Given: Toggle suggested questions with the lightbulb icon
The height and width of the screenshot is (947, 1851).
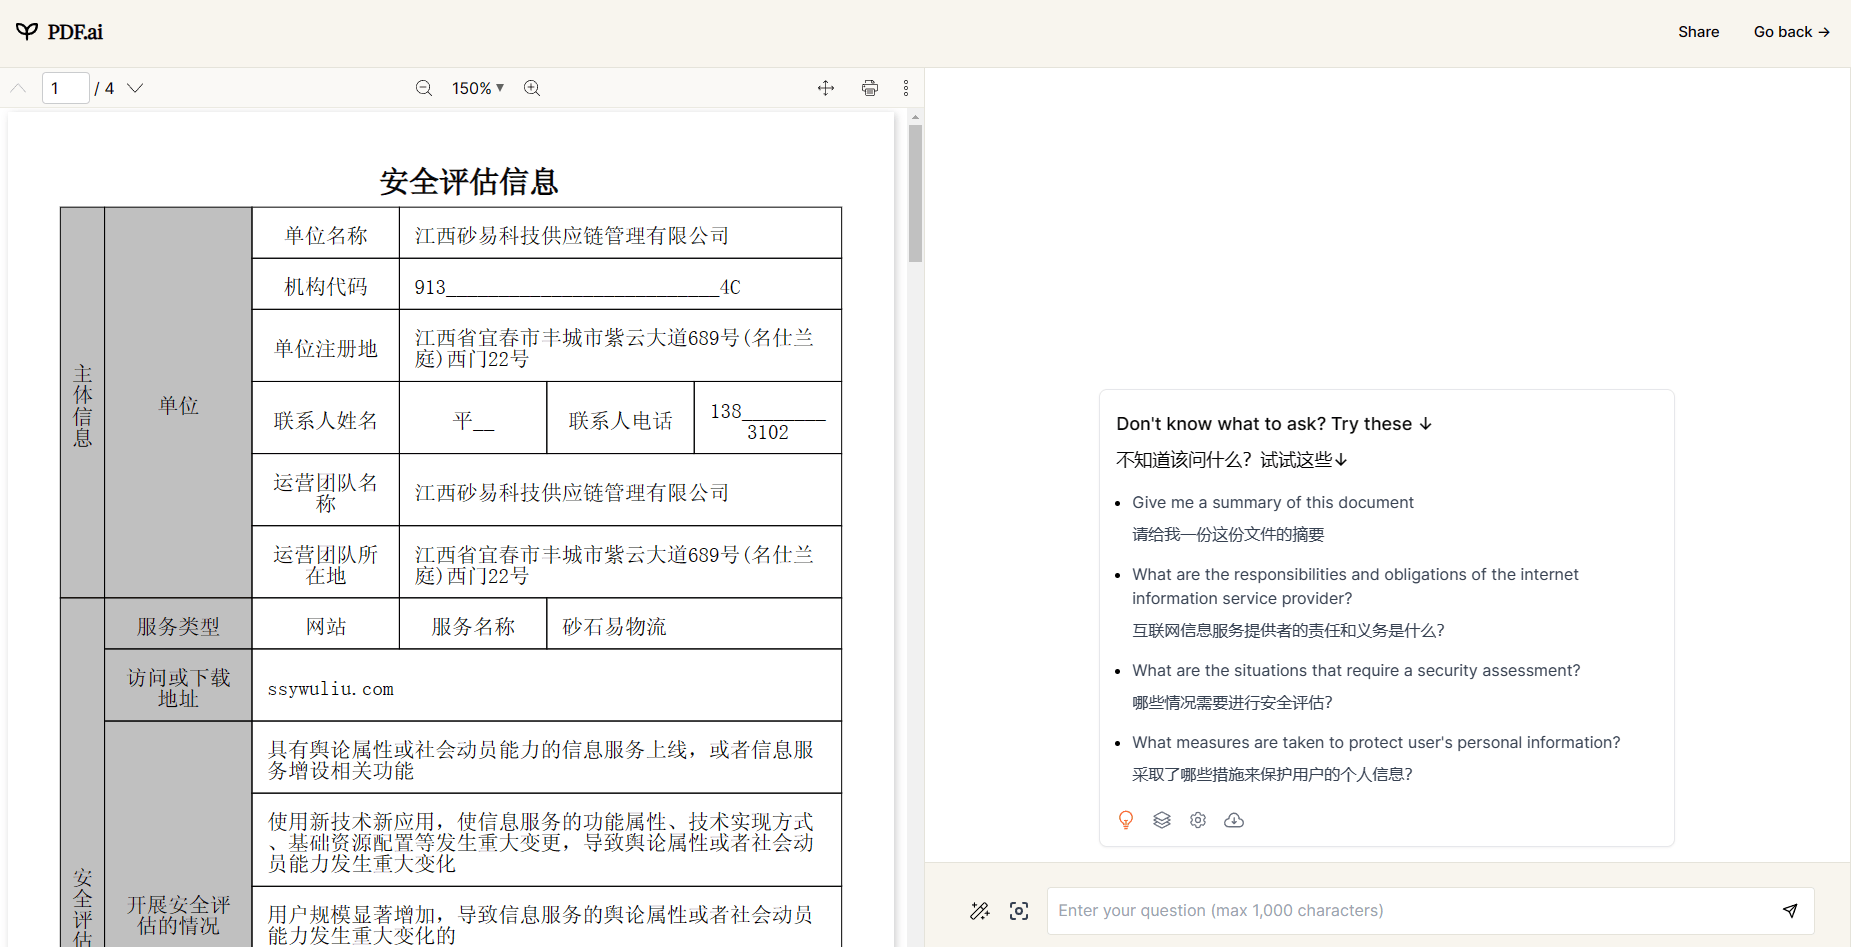Looking at the screenshot, I should [x=1126, y=820].
